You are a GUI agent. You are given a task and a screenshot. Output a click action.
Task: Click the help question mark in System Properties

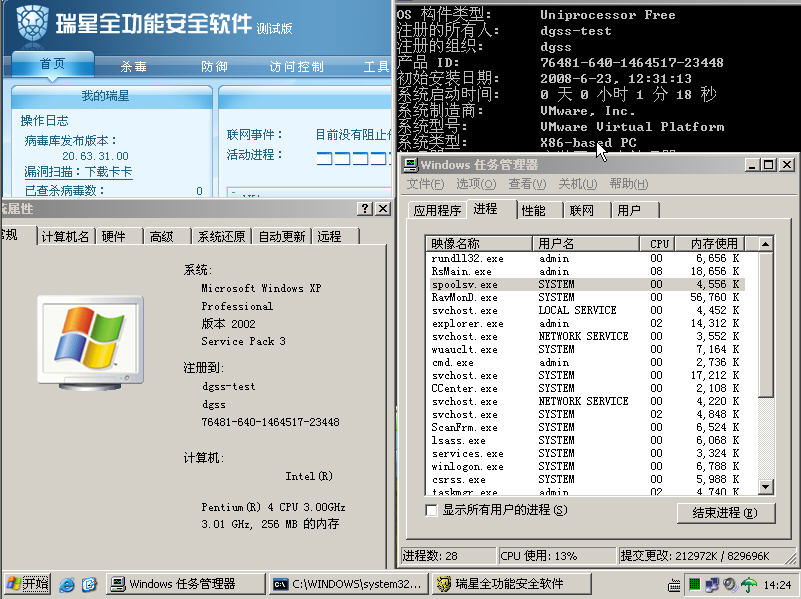tap(365, 208)
